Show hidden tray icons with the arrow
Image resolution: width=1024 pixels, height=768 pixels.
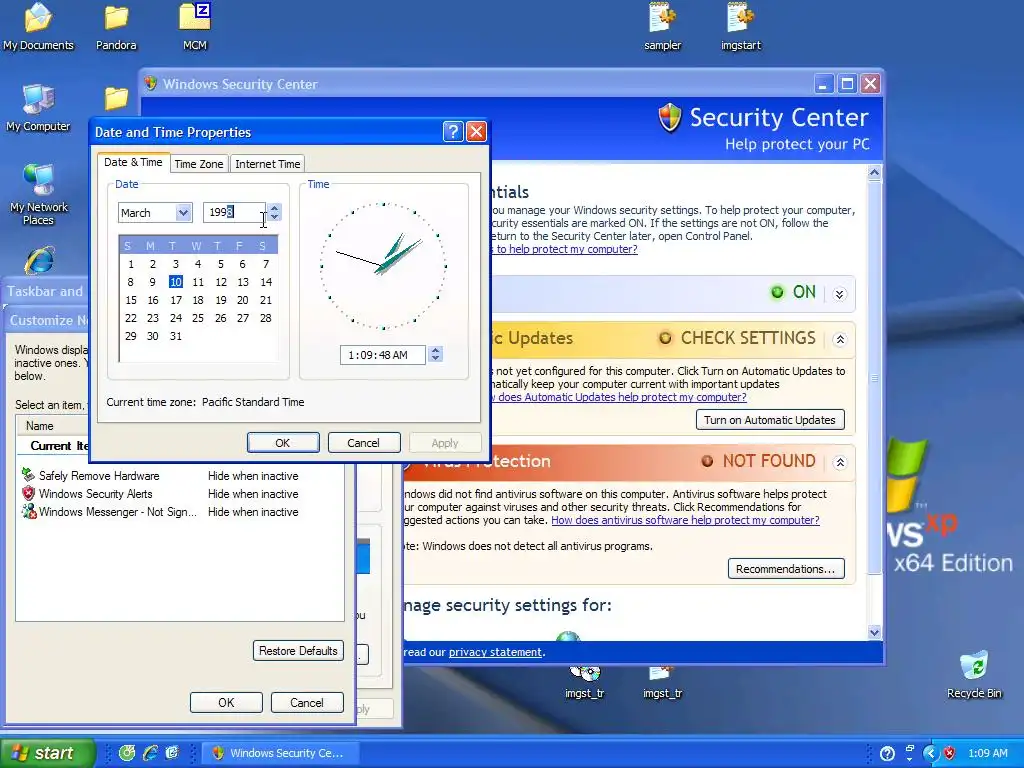point(930,754)
